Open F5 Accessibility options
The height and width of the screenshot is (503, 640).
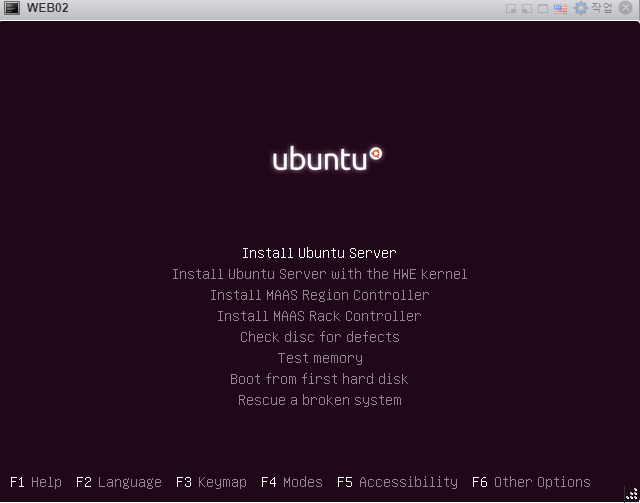397,482
